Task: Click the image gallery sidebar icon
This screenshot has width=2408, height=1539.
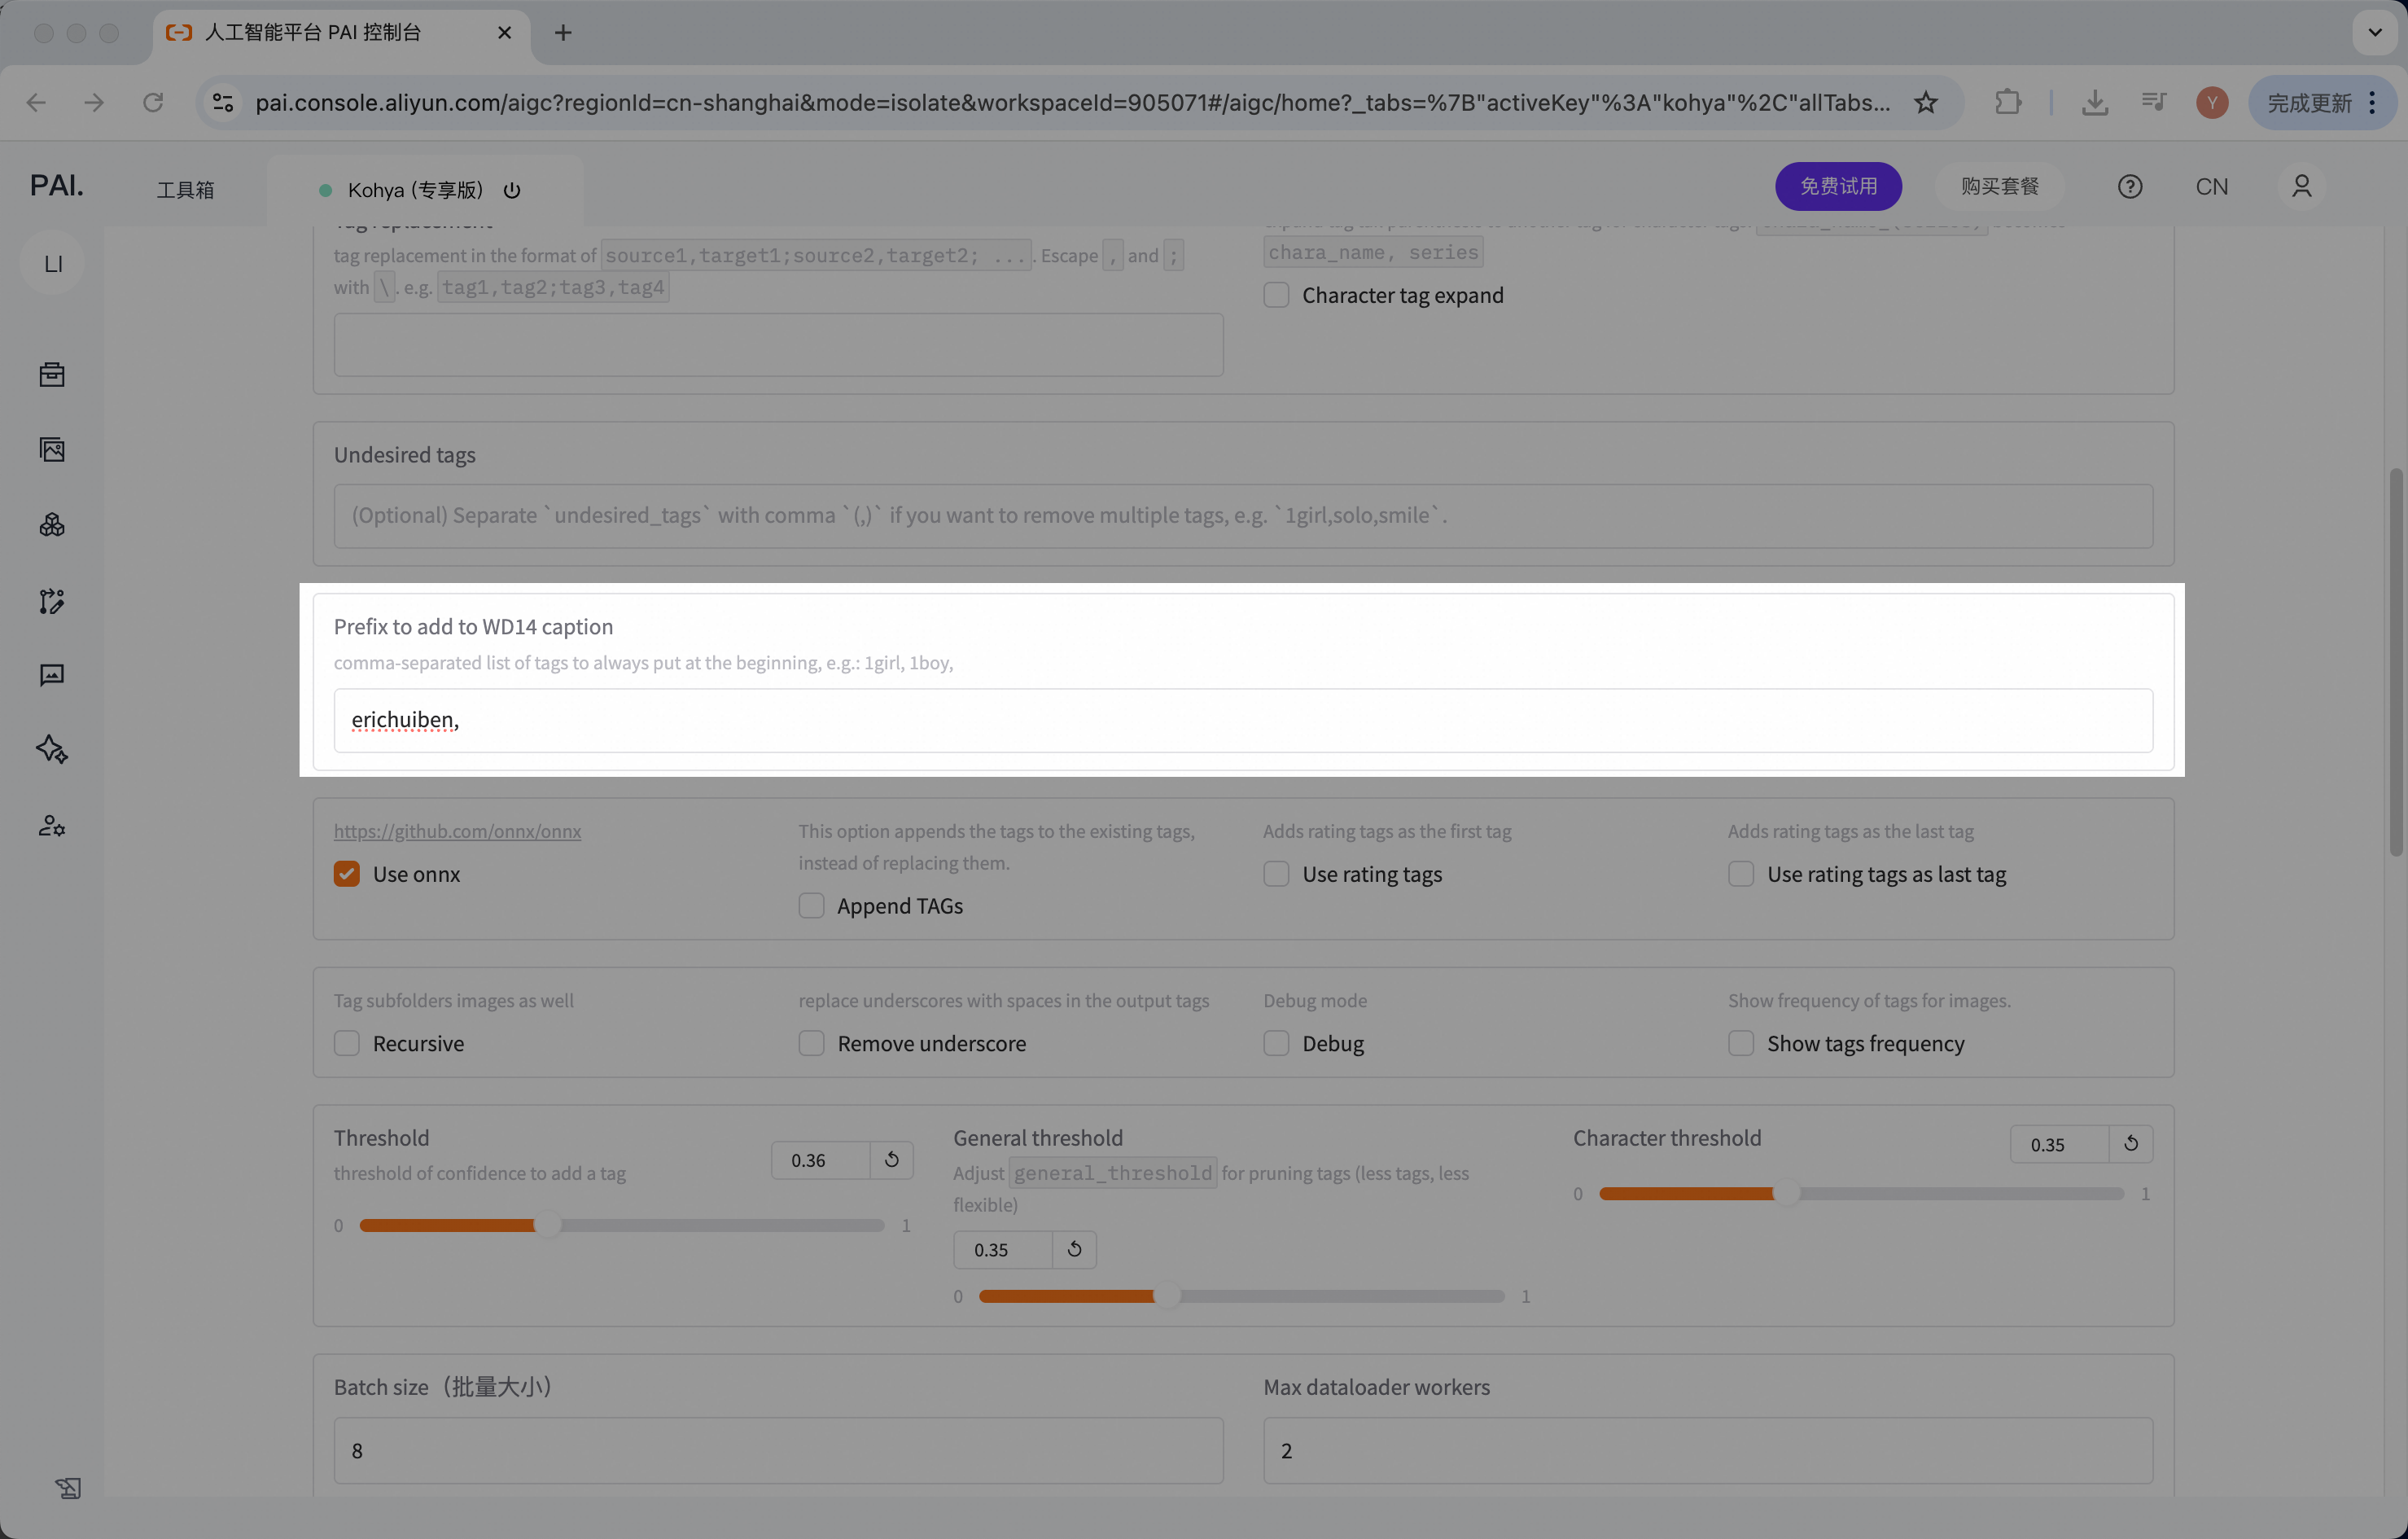Action: pos(52,450)
